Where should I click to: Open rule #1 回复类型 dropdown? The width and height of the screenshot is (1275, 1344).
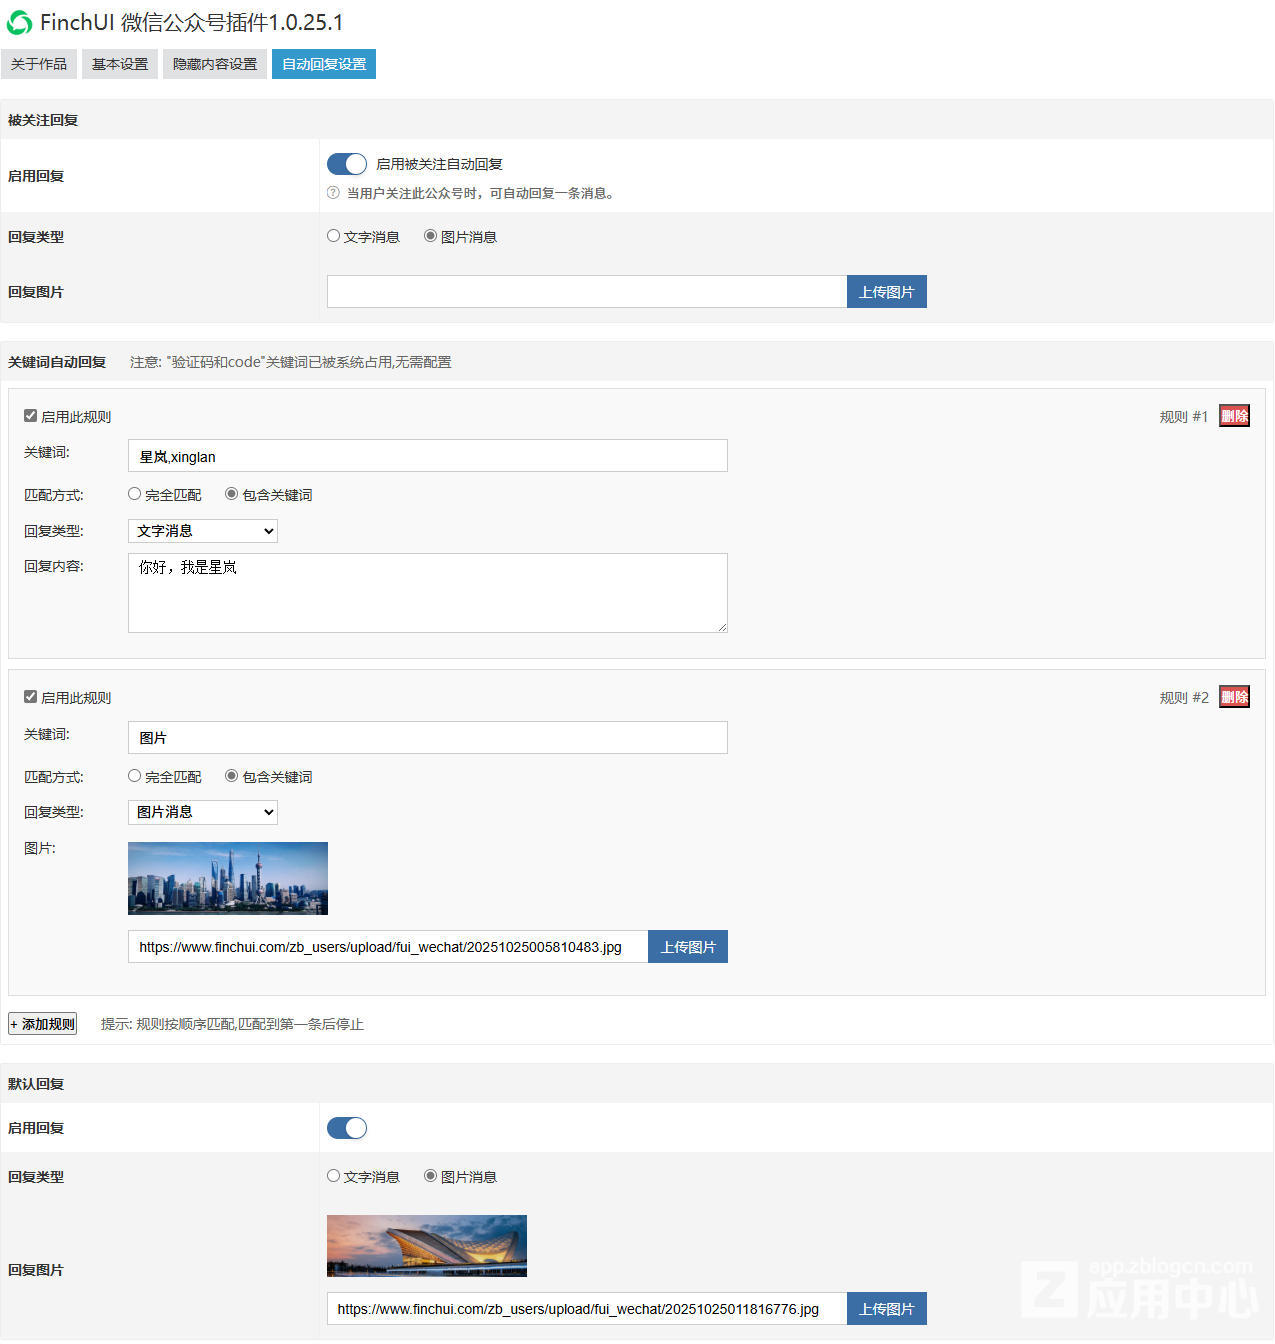pyautogui.click(x=203, y=531)
